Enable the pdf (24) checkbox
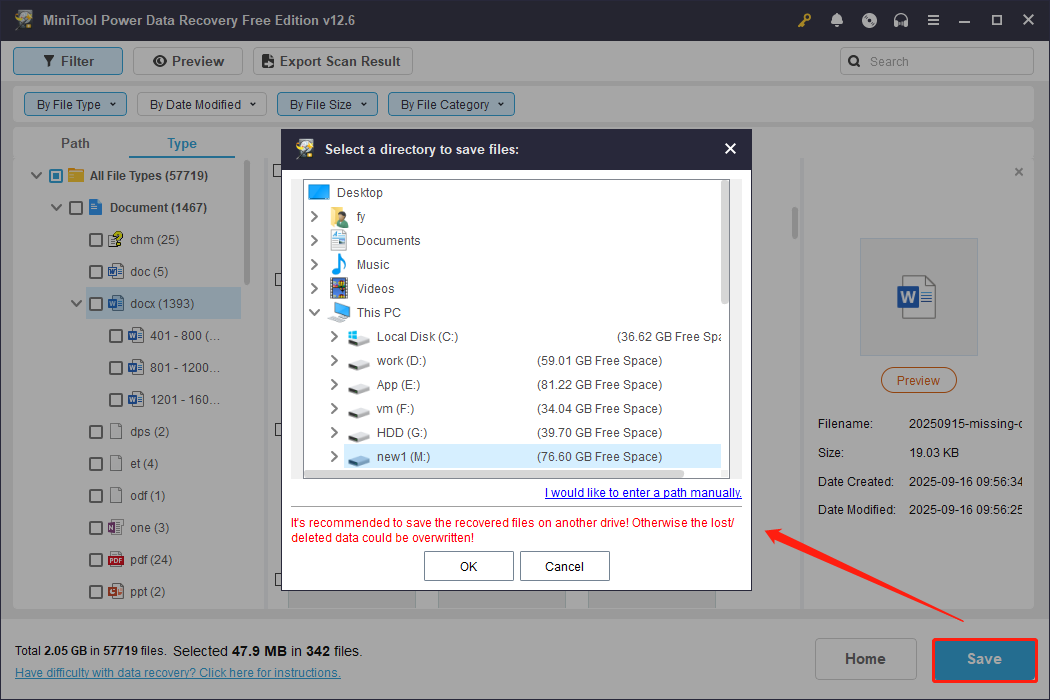The image size is (1050, 700). click(x=96, y=559)
